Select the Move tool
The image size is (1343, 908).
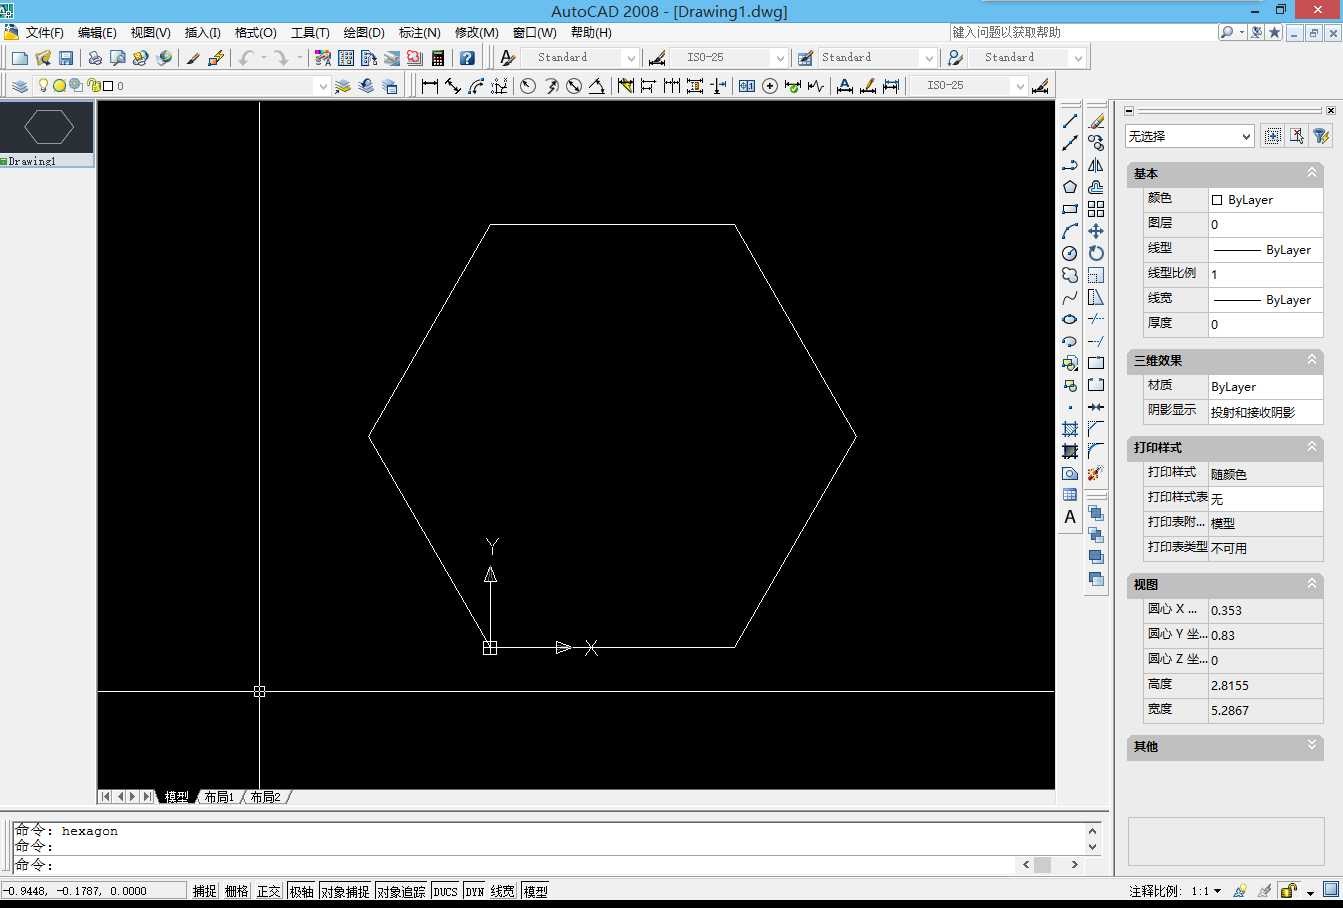[1096, 231]
